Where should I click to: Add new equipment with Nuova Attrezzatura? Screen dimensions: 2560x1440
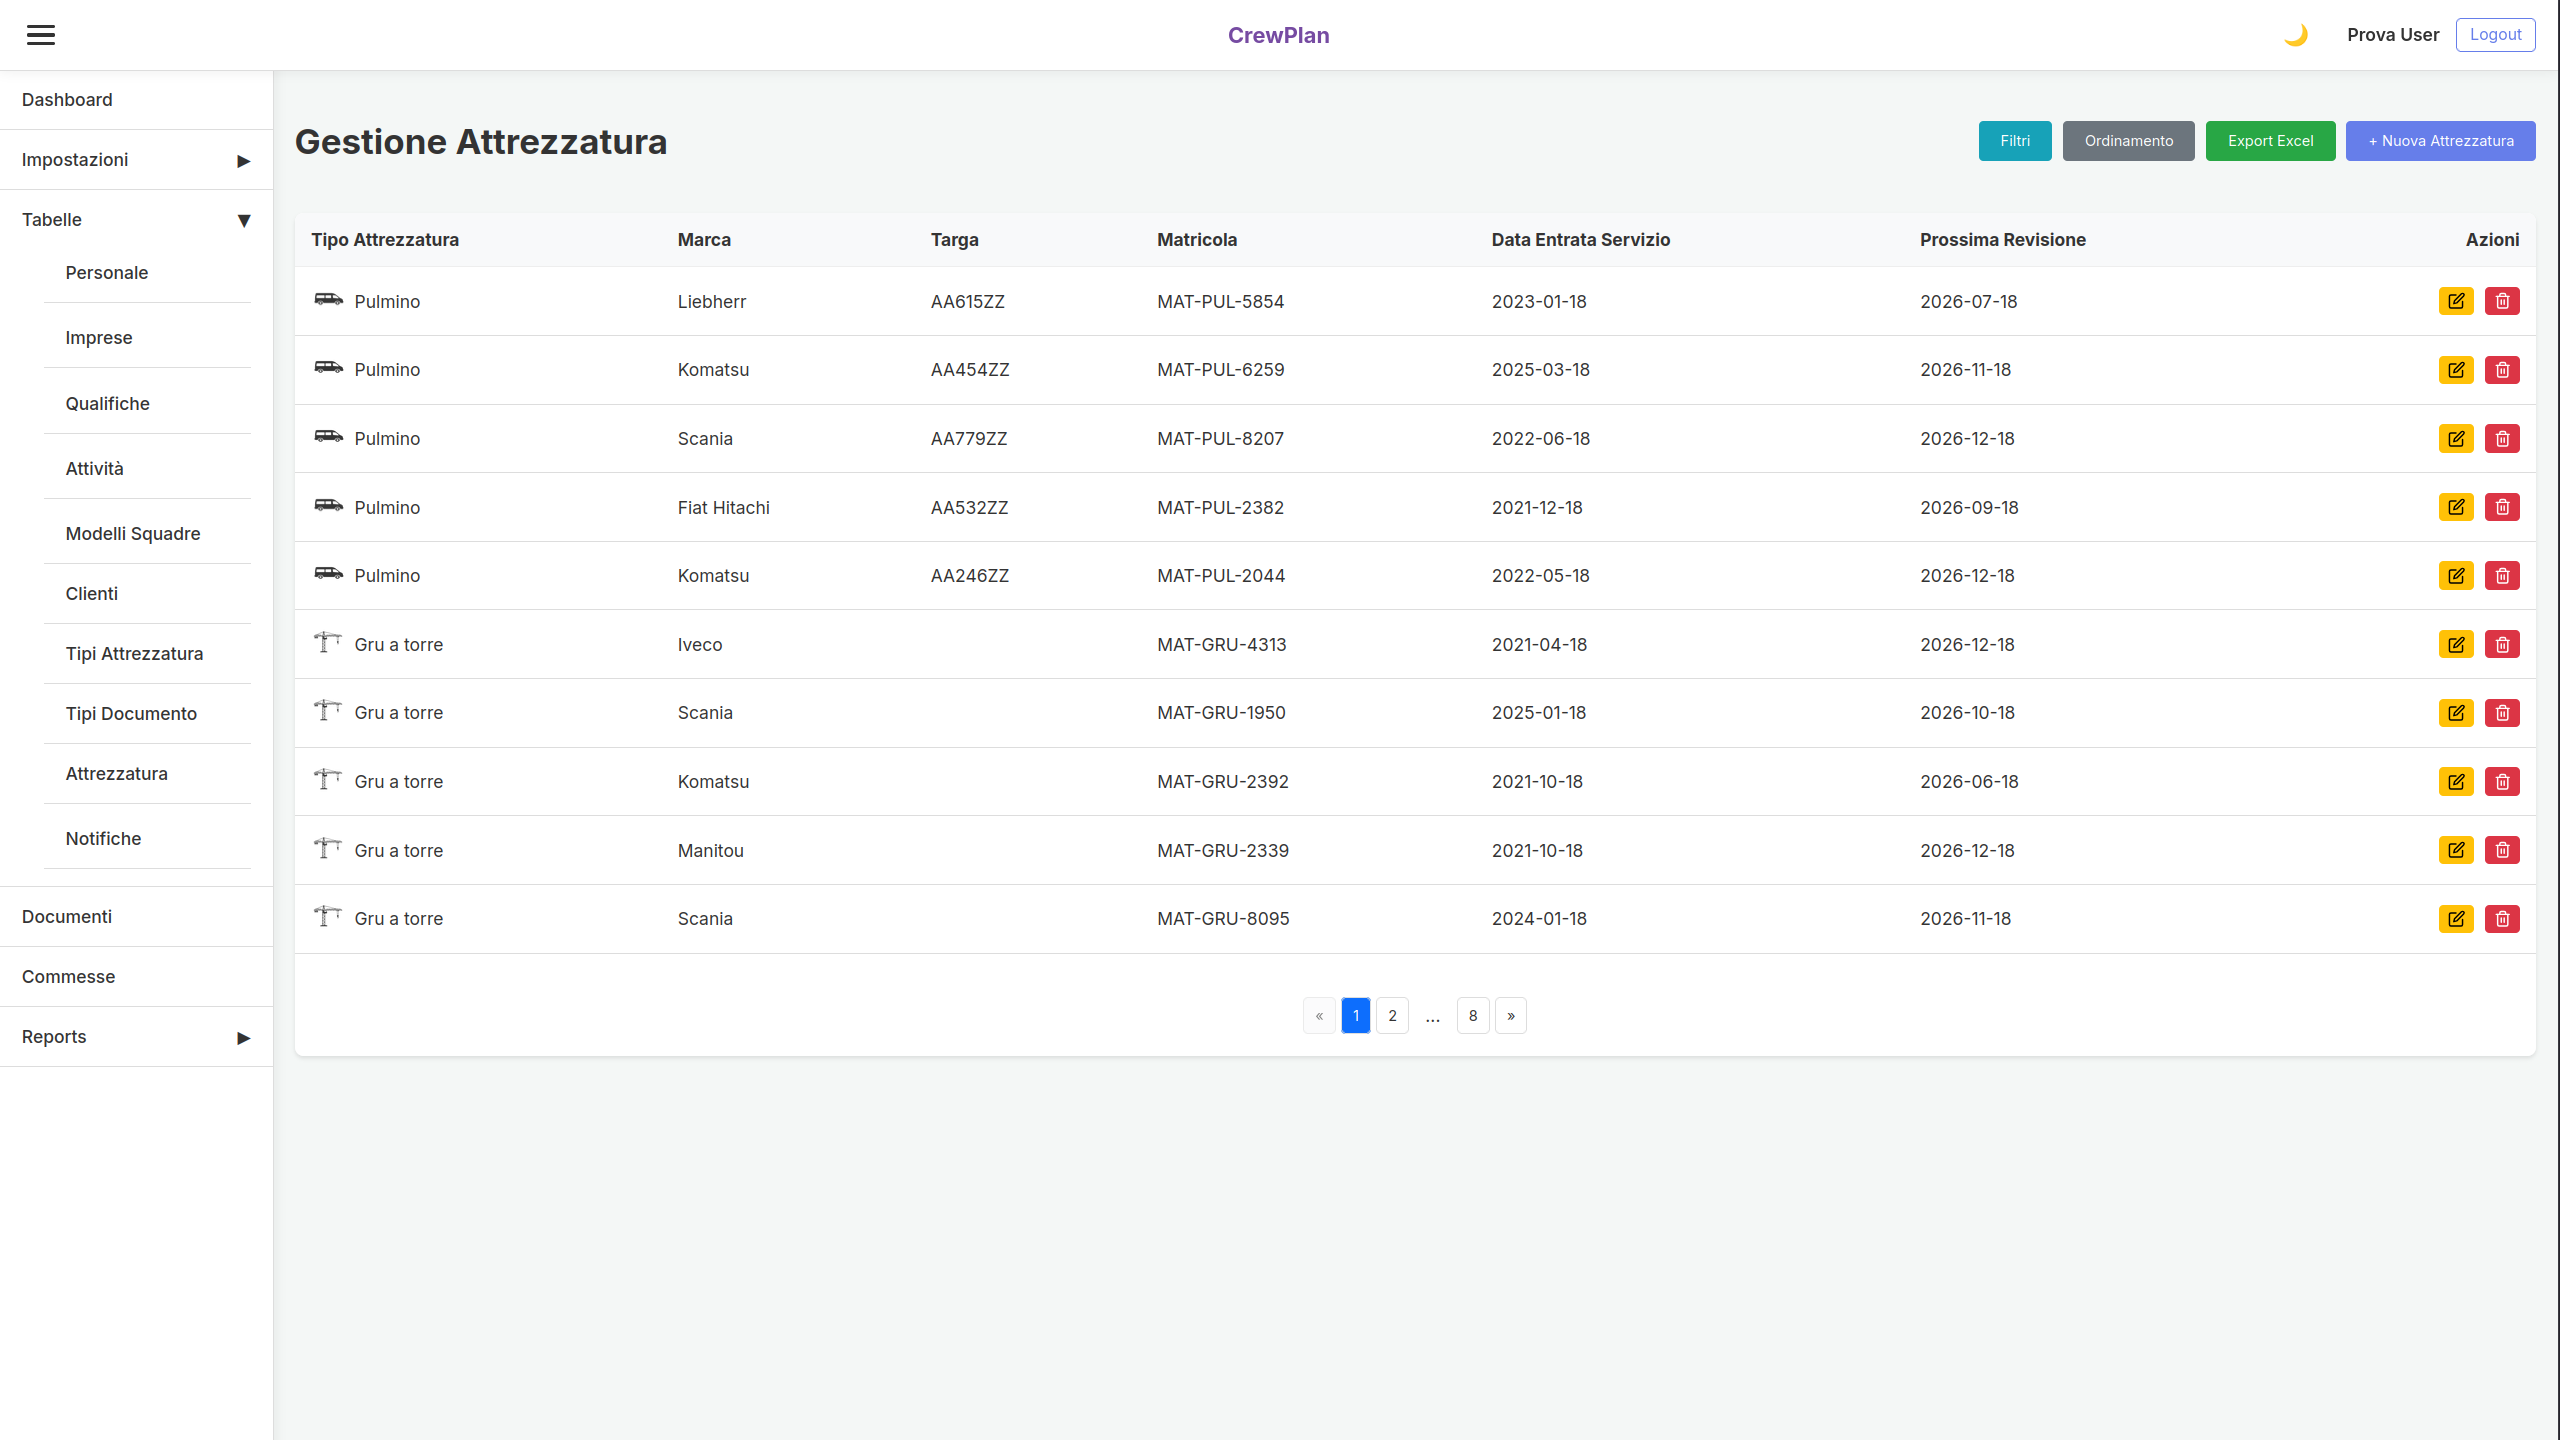[x=2440, y=141]
